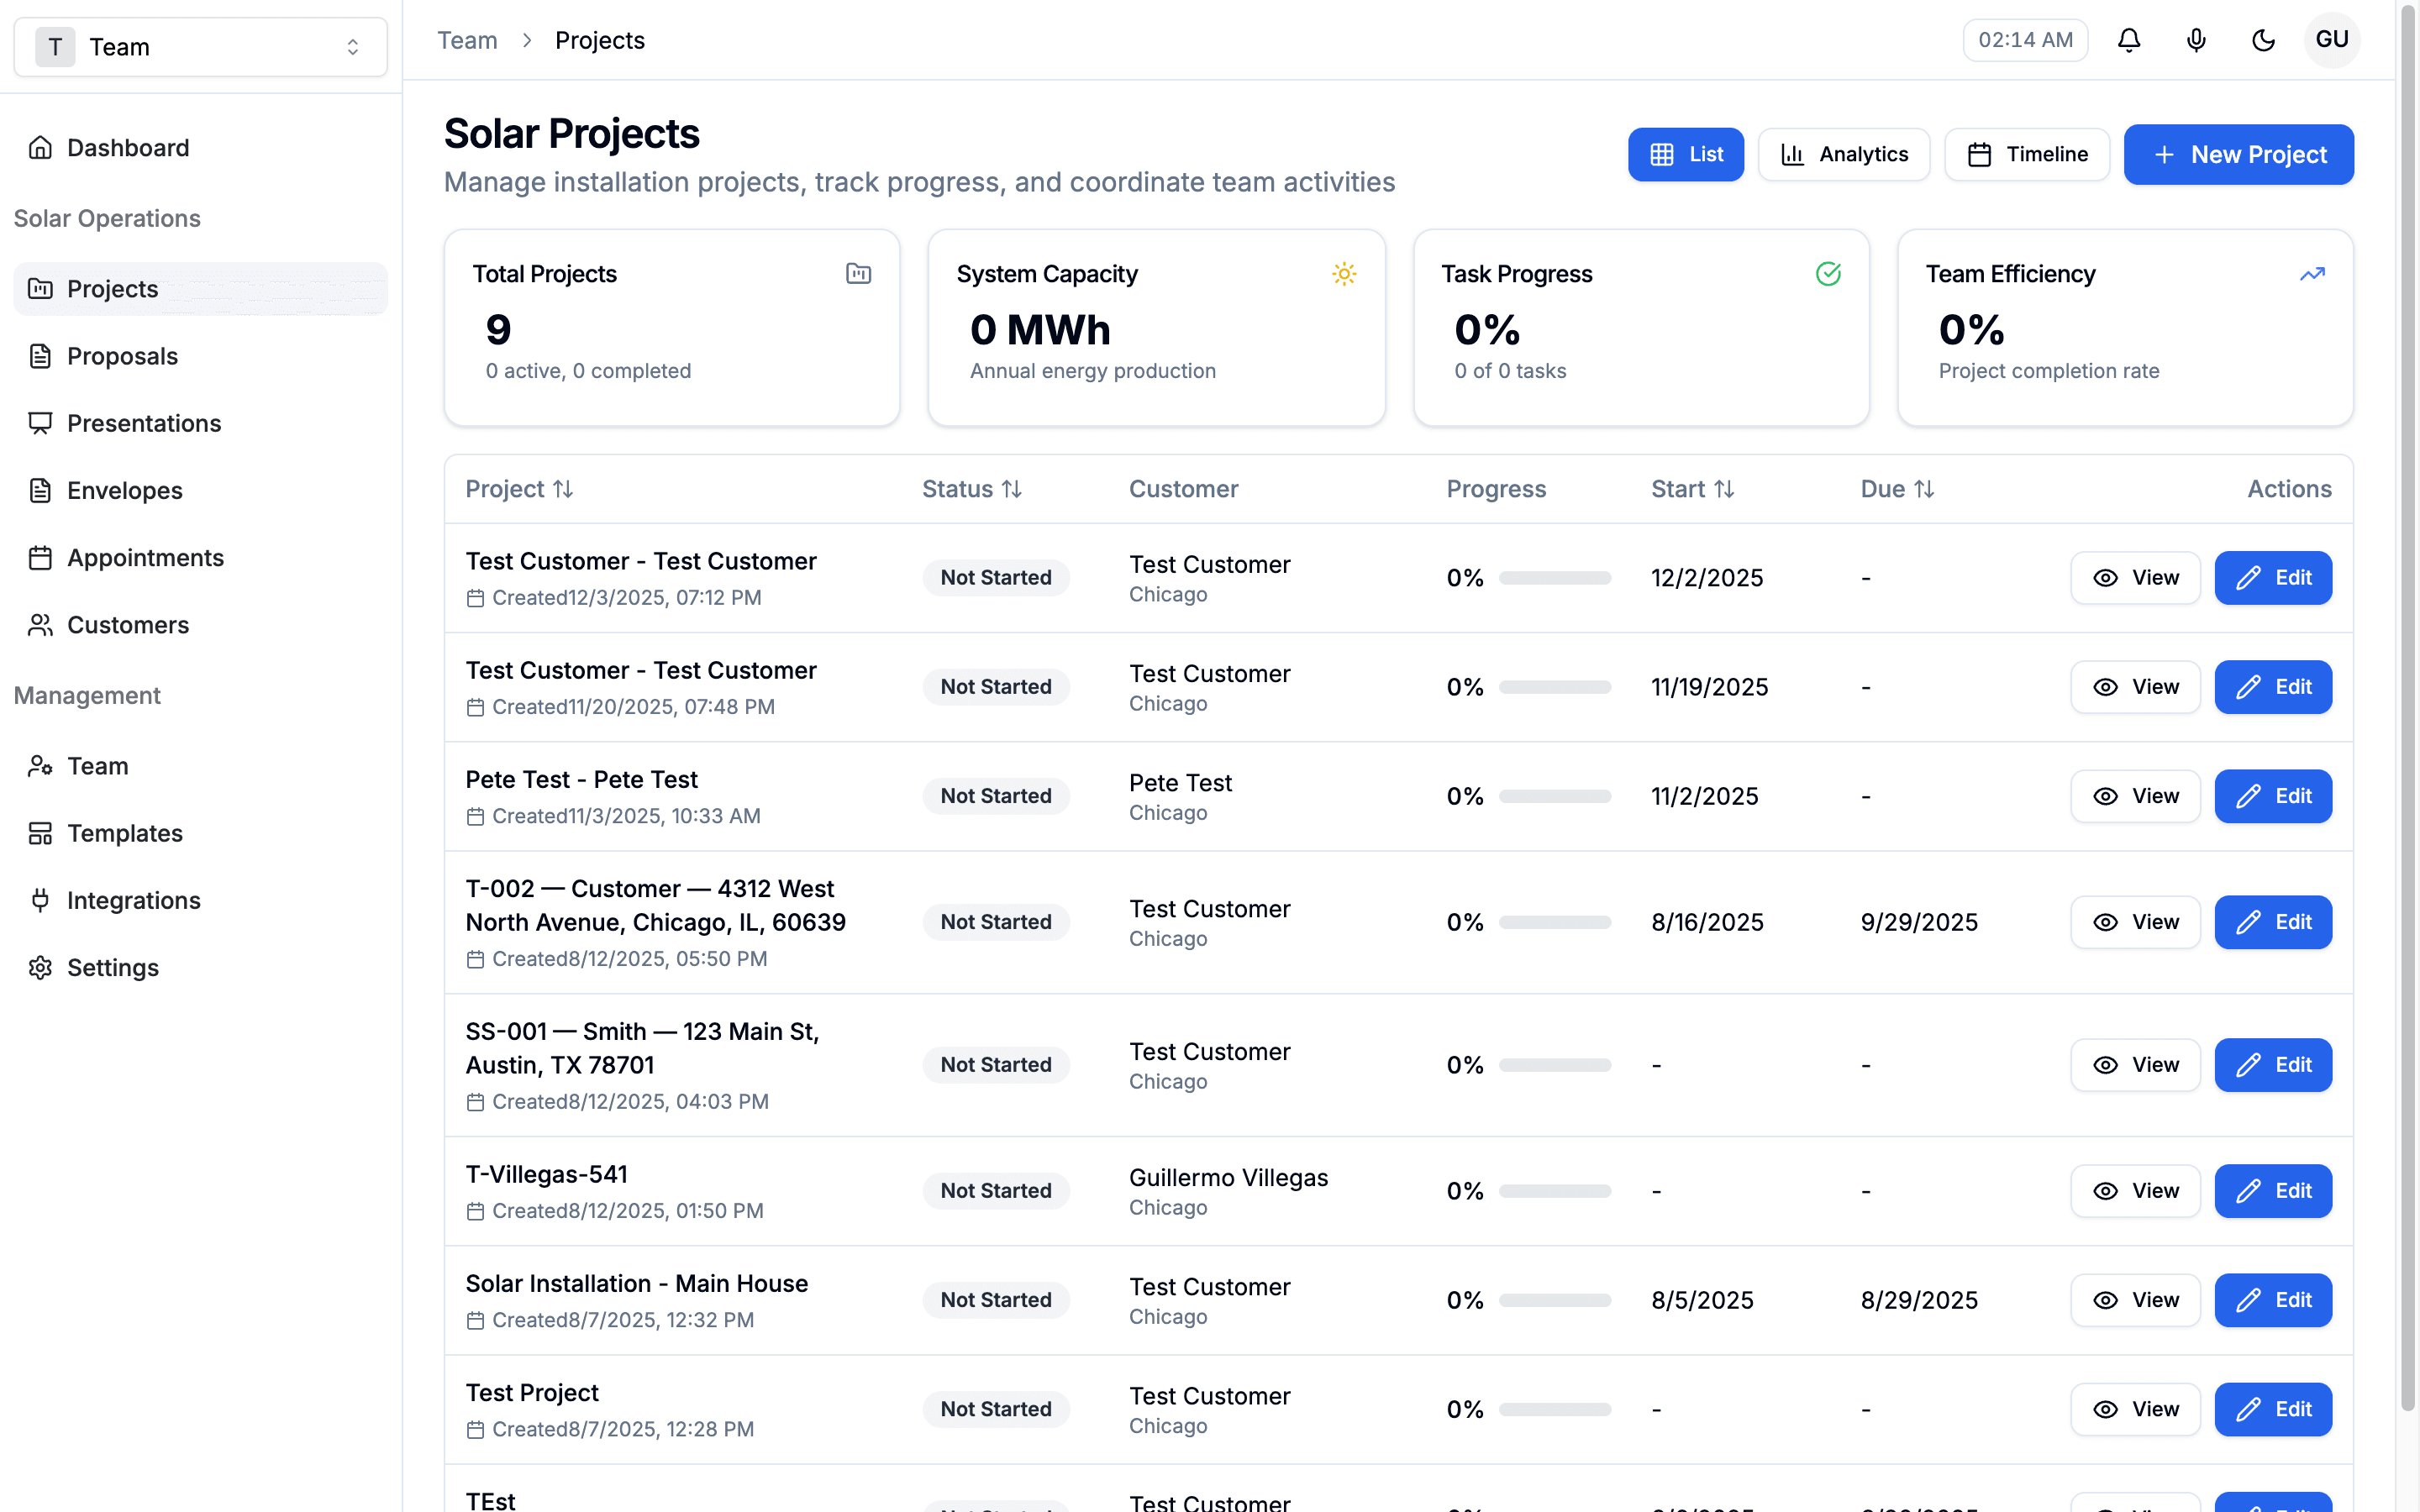
Task: View the Pete Test project
Action: click(x=2135, y=796)
